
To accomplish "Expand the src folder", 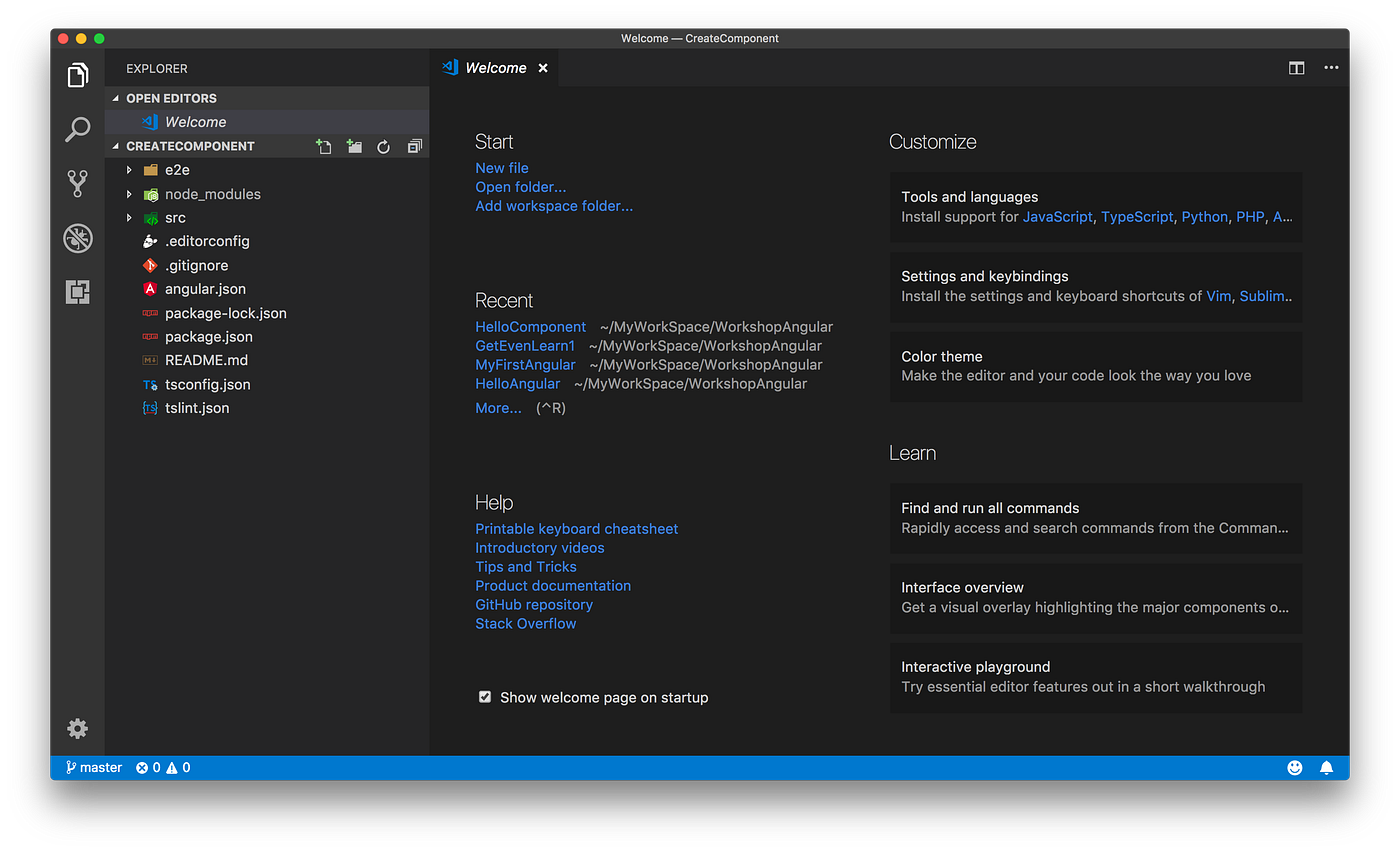I will click(128, 217).
